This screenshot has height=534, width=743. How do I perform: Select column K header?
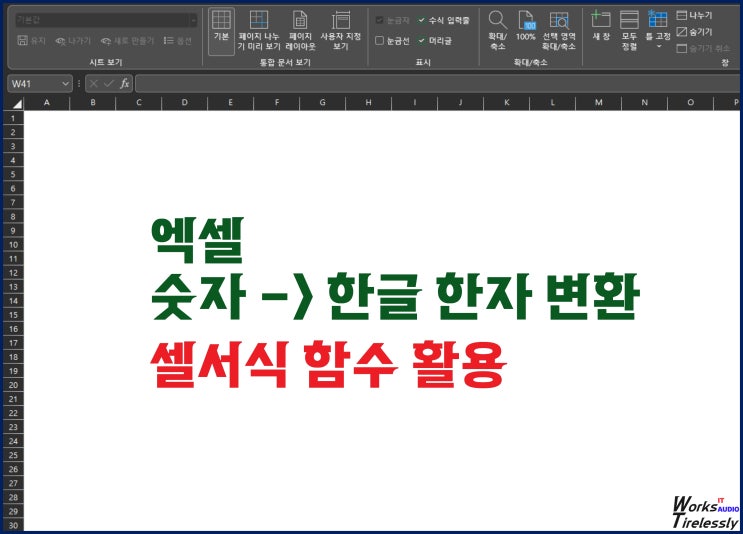pos(507,102)
